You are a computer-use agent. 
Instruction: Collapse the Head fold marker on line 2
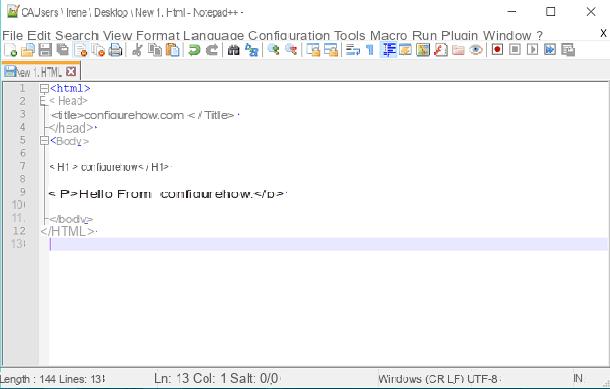44,102
